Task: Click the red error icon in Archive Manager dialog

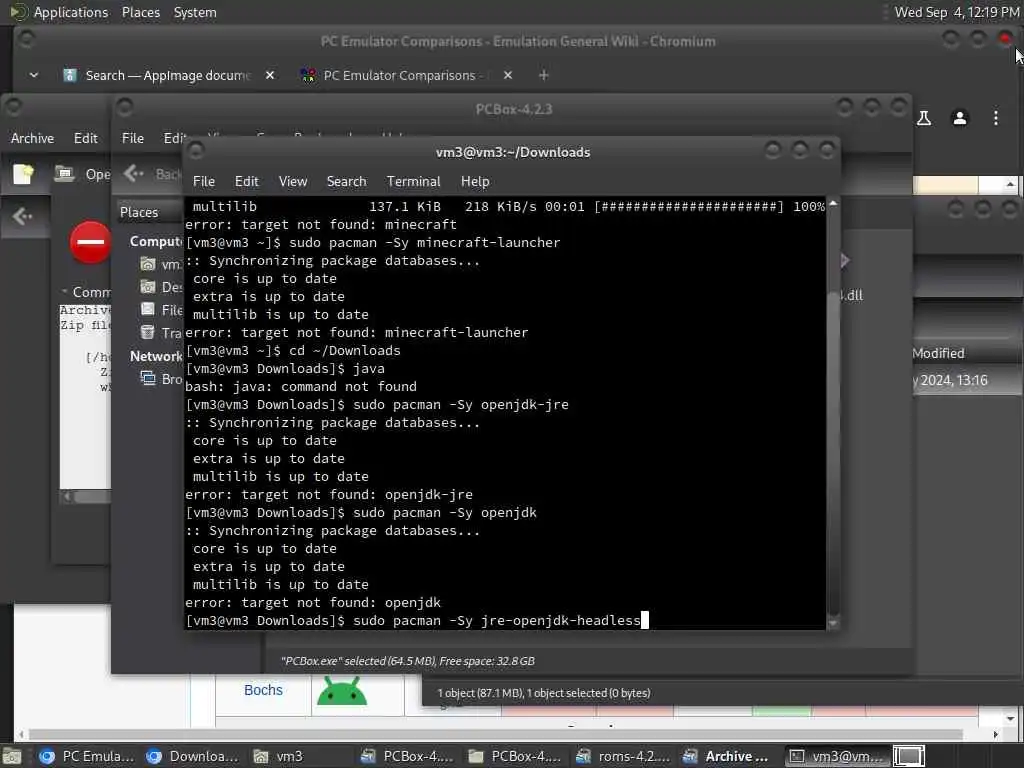Action: [90, 242]
